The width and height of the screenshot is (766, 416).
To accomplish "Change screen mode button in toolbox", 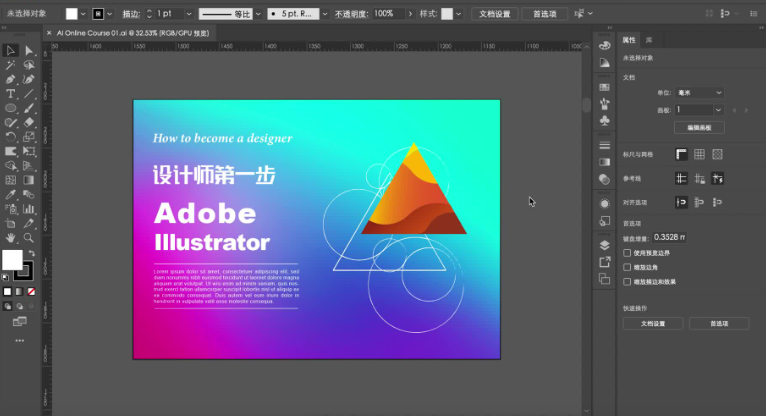I will [x=20, y=321].
